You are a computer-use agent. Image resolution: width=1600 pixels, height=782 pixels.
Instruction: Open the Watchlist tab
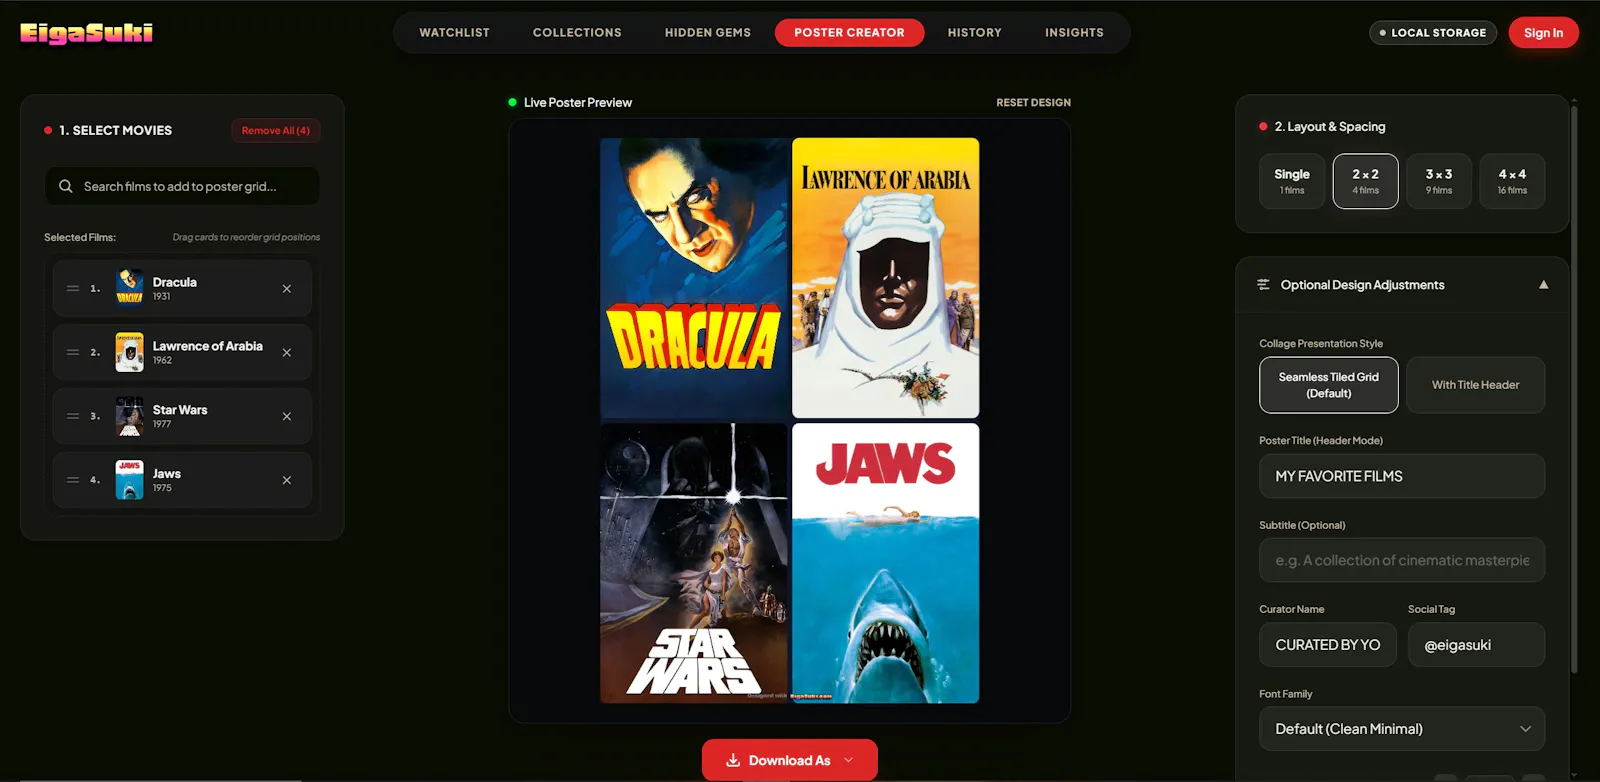(455, 33)
